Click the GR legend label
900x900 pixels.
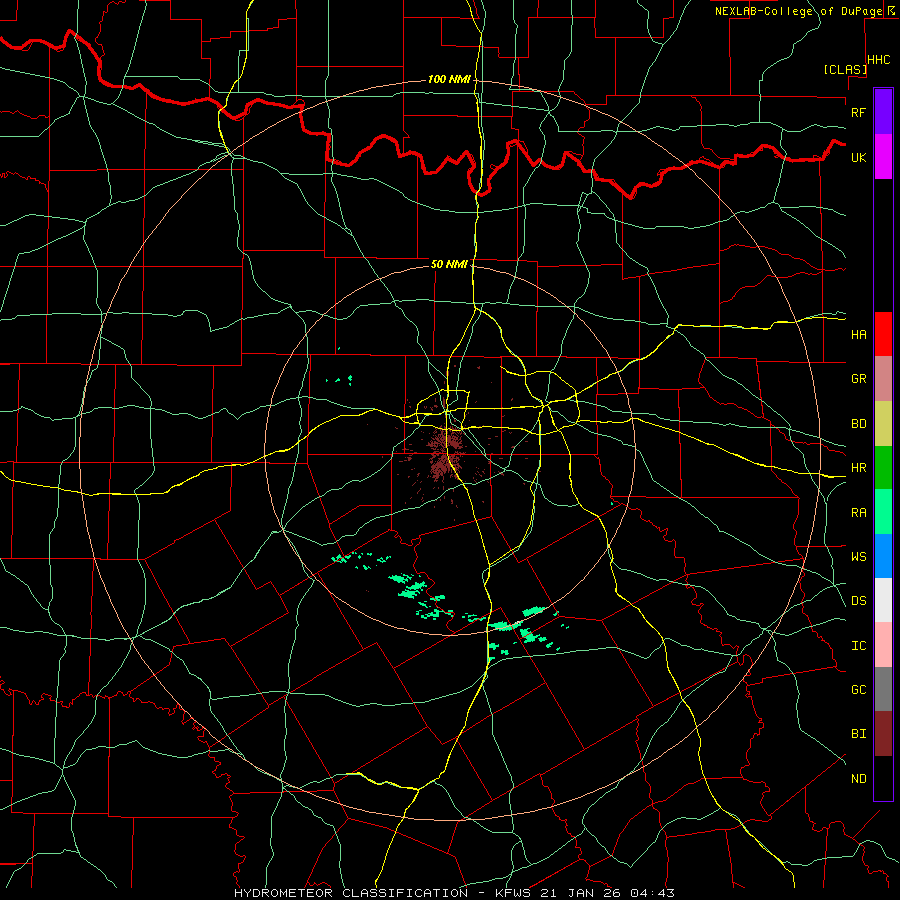858,379
